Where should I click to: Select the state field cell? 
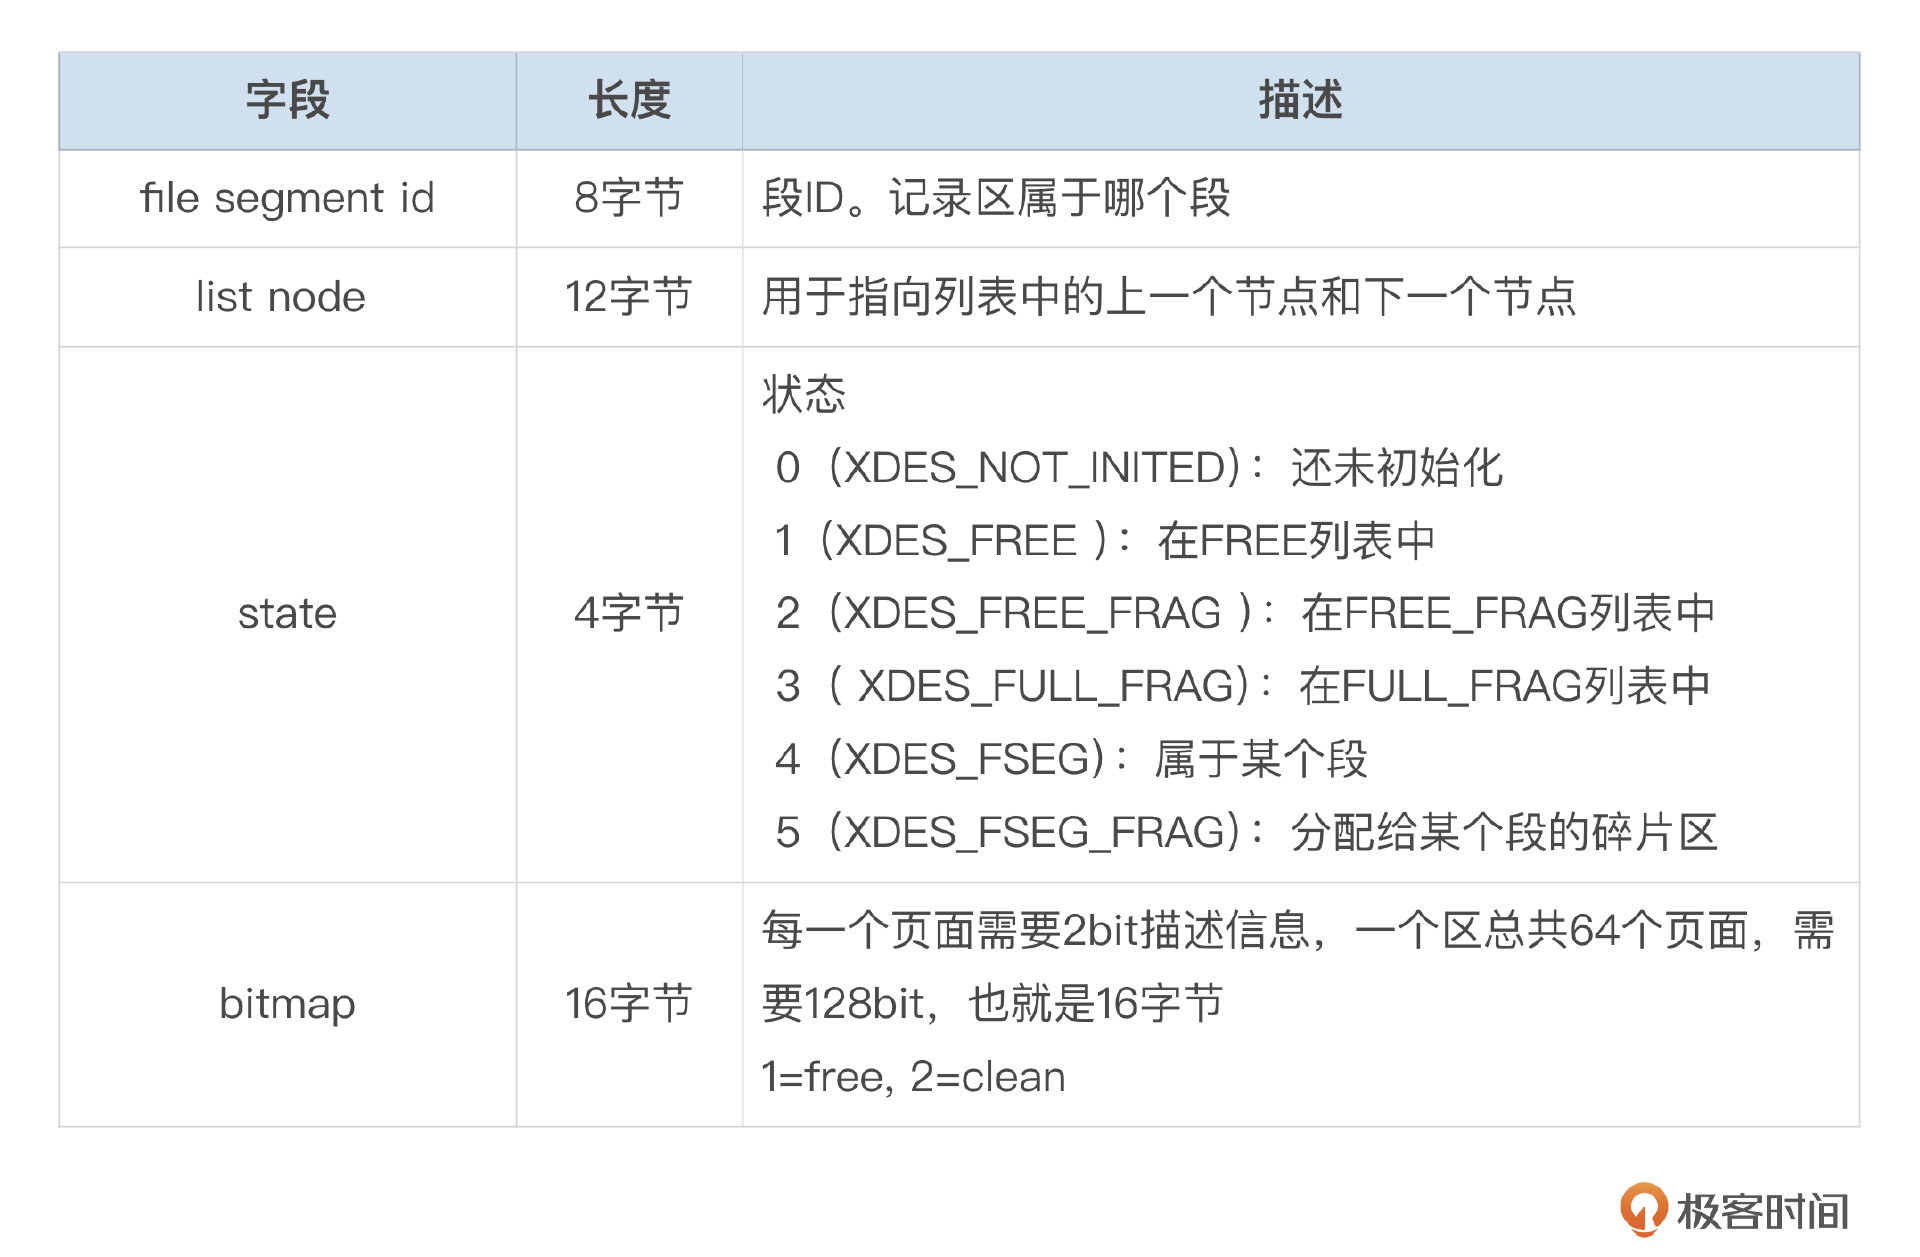tap(288, 613)
